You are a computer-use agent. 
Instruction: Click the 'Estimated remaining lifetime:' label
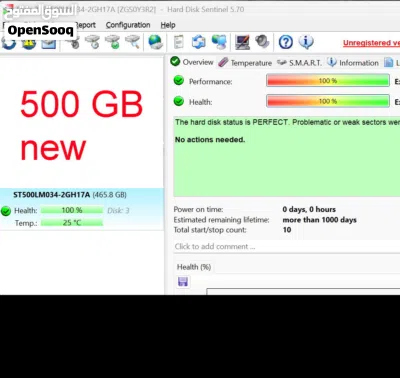(221, 220)
